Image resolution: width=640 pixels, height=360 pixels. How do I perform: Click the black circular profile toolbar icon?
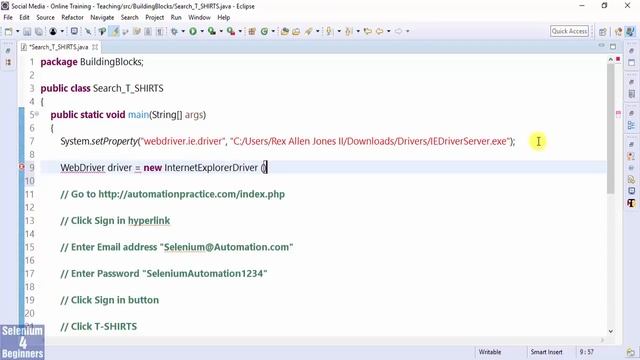[x=53, y=31]
